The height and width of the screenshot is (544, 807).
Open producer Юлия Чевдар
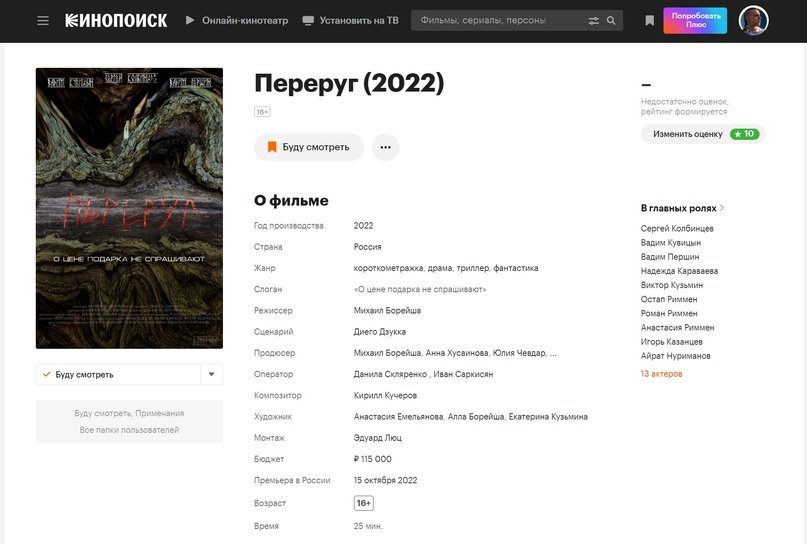point(519,353)
